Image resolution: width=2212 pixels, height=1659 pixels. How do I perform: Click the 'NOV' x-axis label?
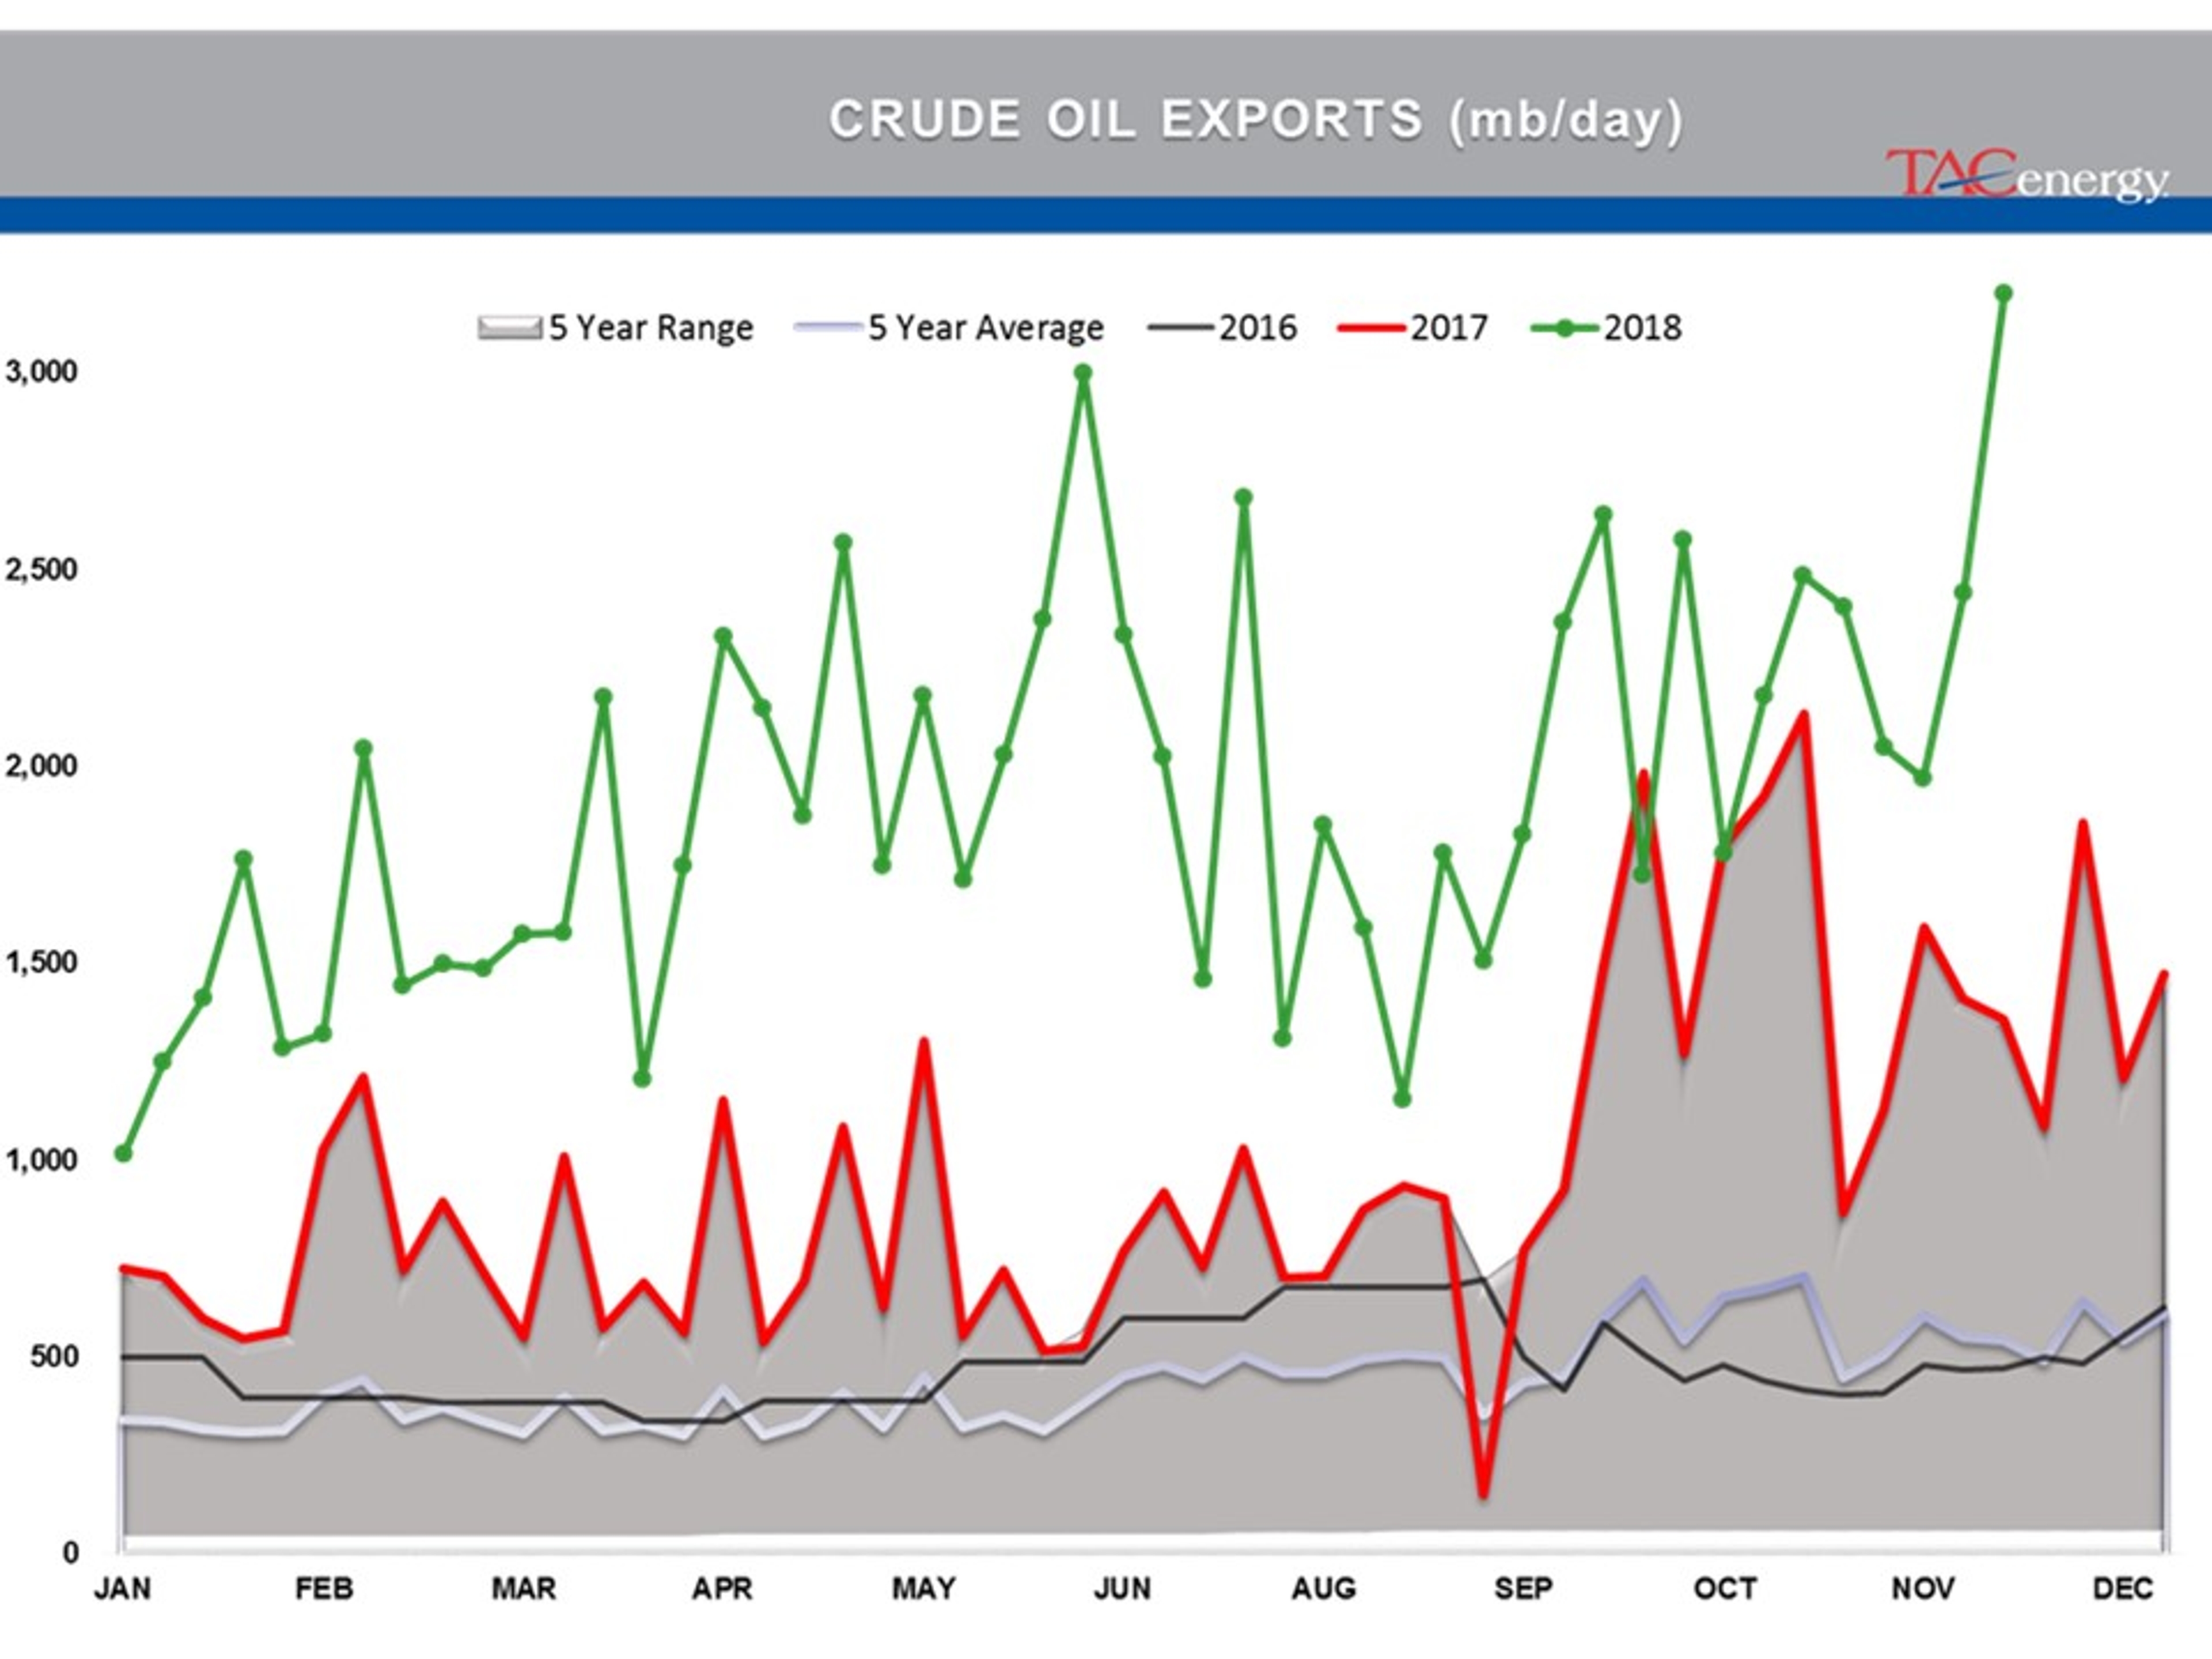pos(1923,1588)
